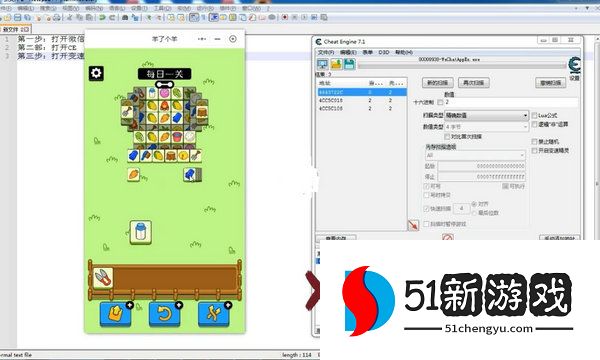Click the Save icon in Notepad++ toolbar
Screen dimensions: 600x360
[18, 17]
